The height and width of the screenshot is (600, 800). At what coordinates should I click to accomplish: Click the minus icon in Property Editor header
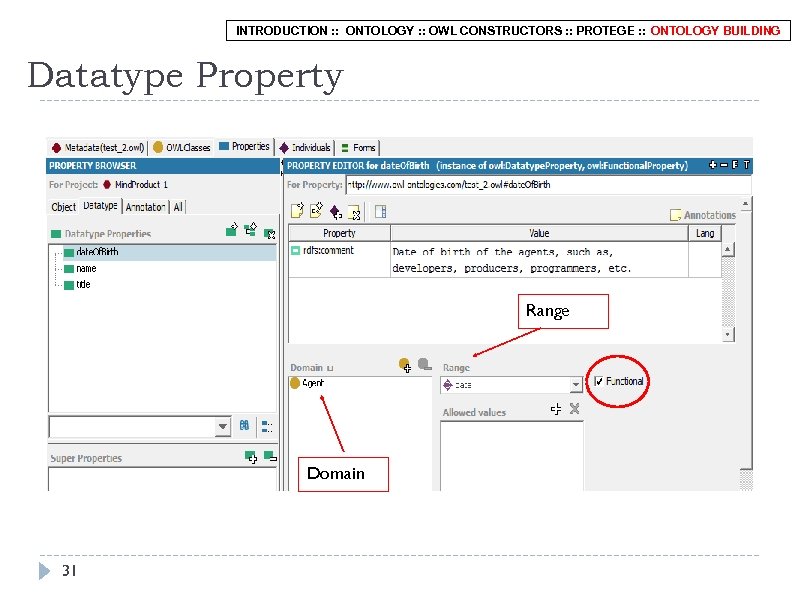(x=723, y=165)
